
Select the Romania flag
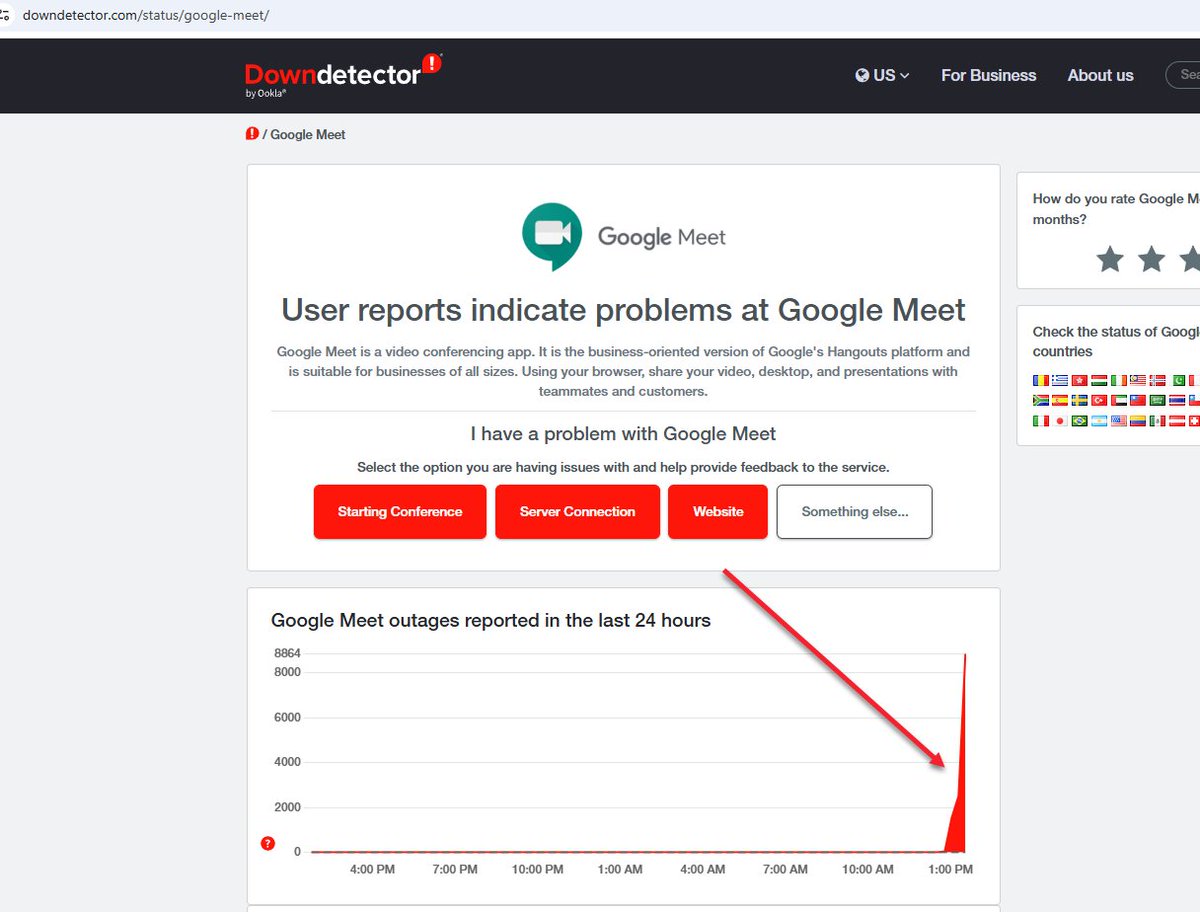click(x=1041, y=380)
